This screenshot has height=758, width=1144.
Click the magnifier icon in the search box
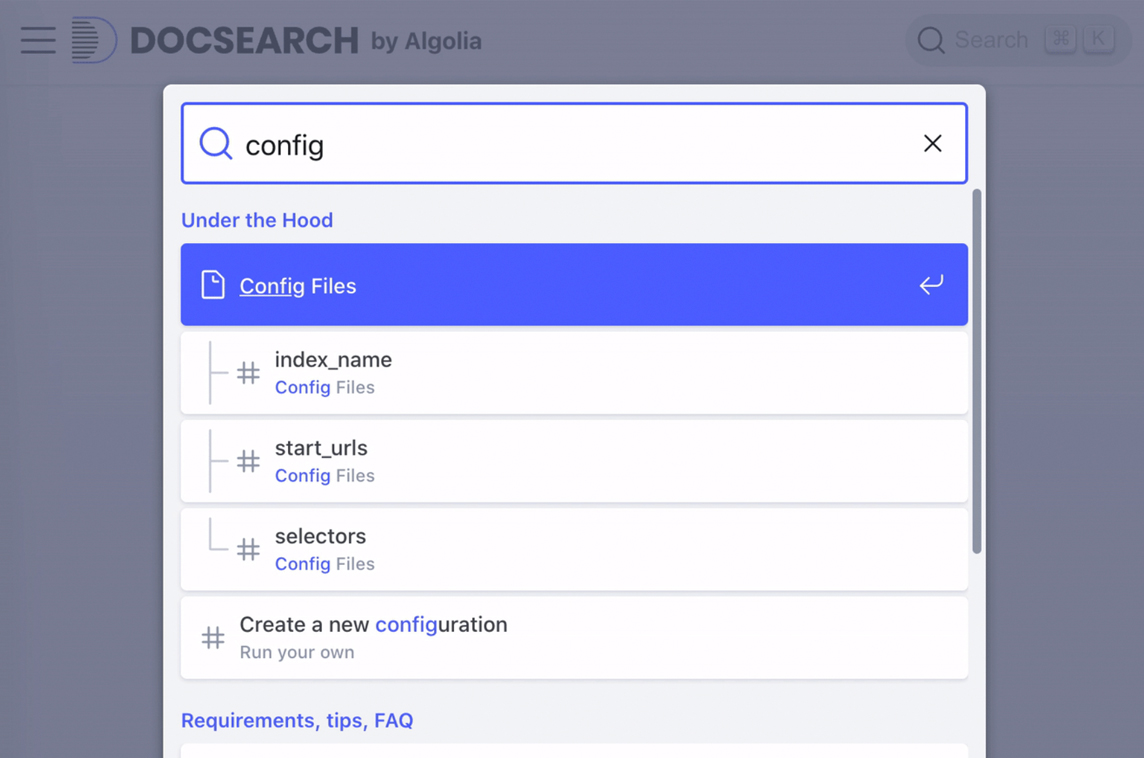pyautogui.click(x=216, y=143)
